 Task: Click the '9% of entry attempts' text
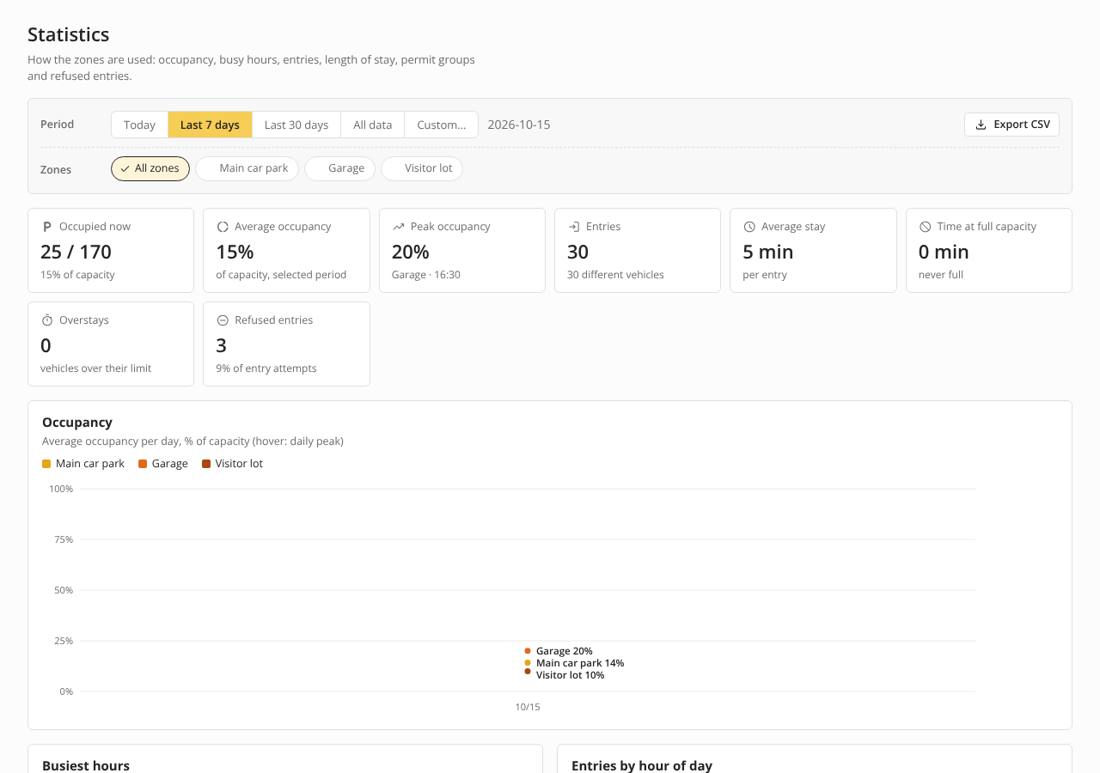point(266,368)
